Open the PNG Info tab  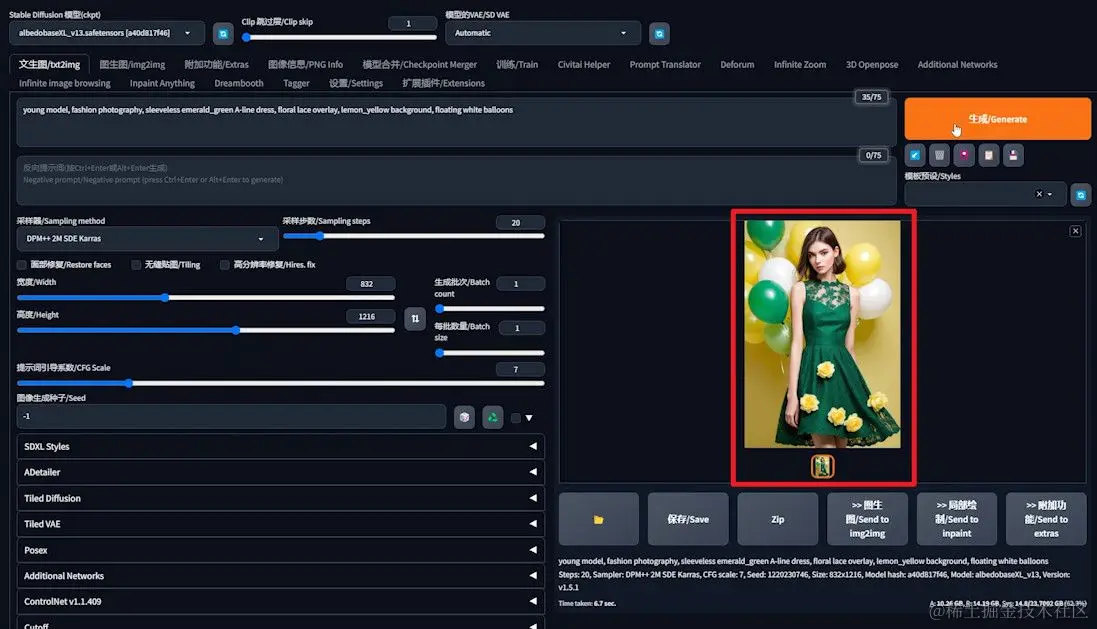click(305, 64)
